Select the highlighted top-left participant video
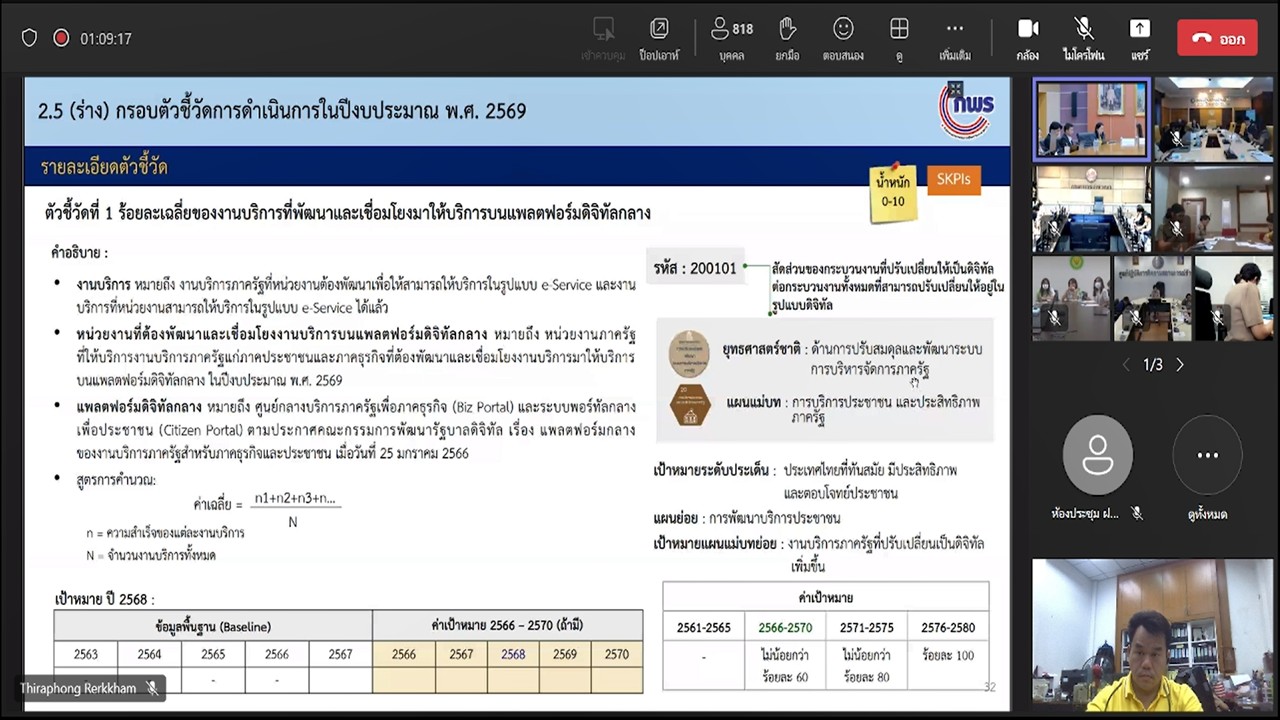The width and height of the screenshot is (1280, 720). coord(1091,119)
